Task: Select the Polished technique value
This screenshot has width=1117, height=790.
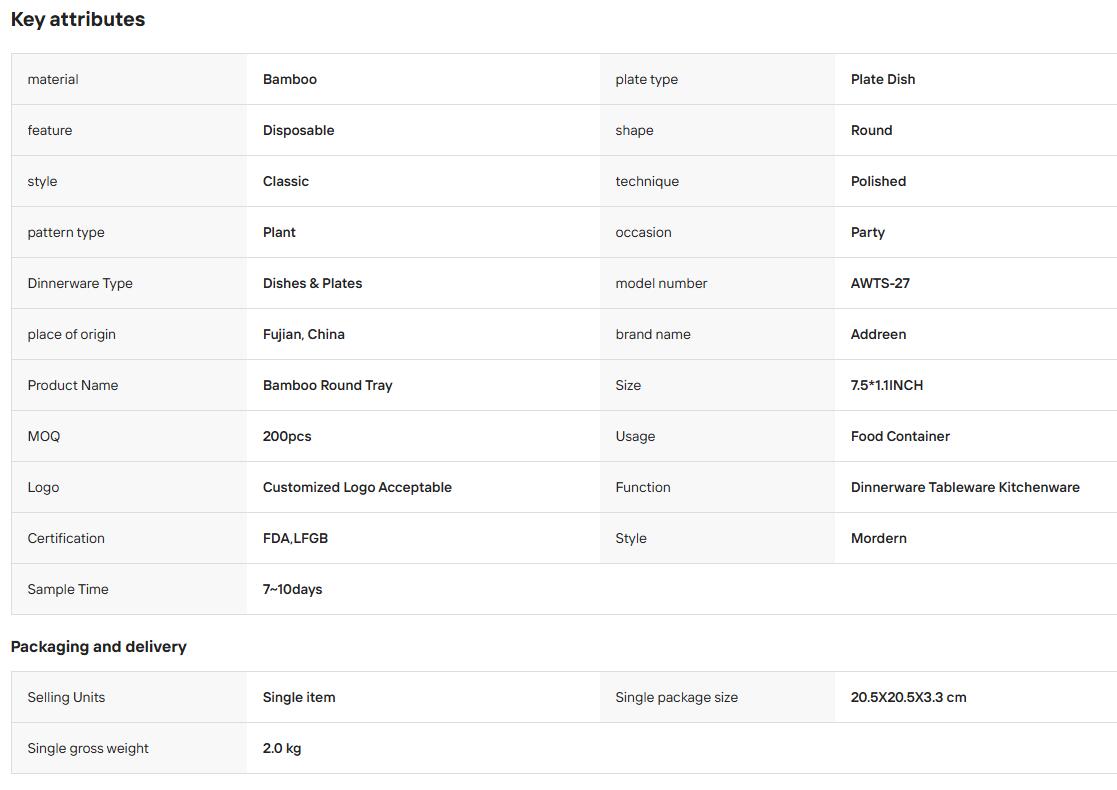Action: tap(878, 182)
